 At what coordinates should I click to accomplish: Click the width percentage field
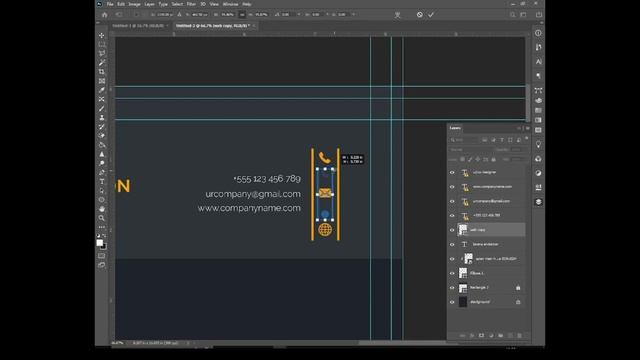point(228,15)
